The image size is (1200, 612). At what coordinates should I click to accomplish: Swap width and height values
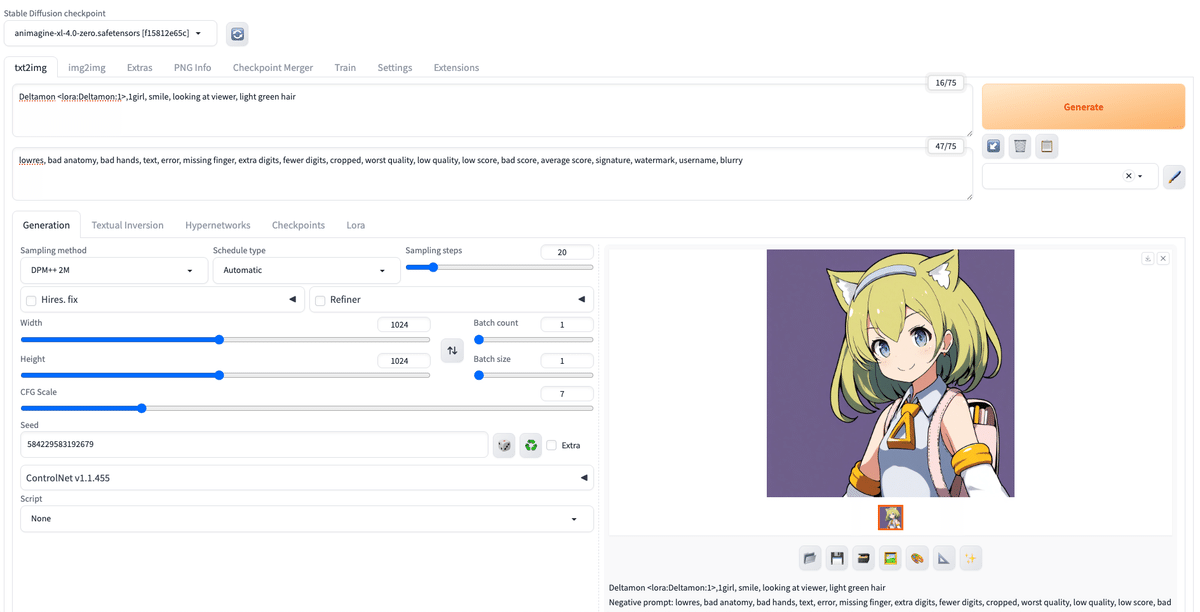pyautogui.click(x=452, y=351)
